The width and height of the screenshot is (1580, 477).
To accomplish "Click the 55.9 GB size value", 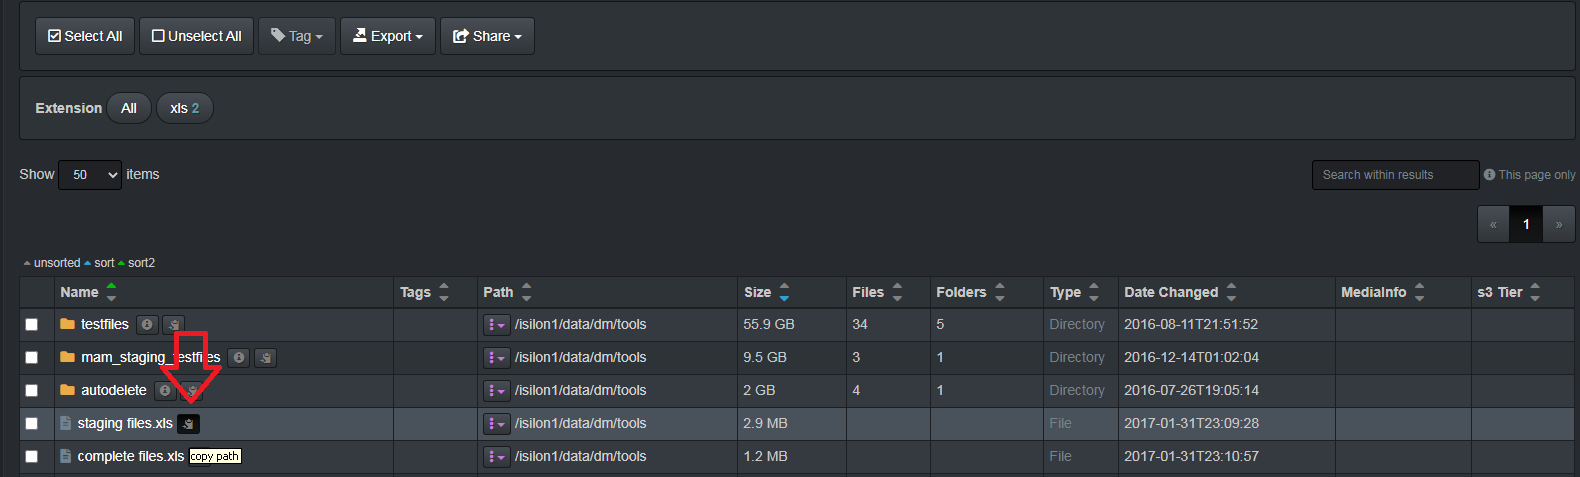I will 769,324.
